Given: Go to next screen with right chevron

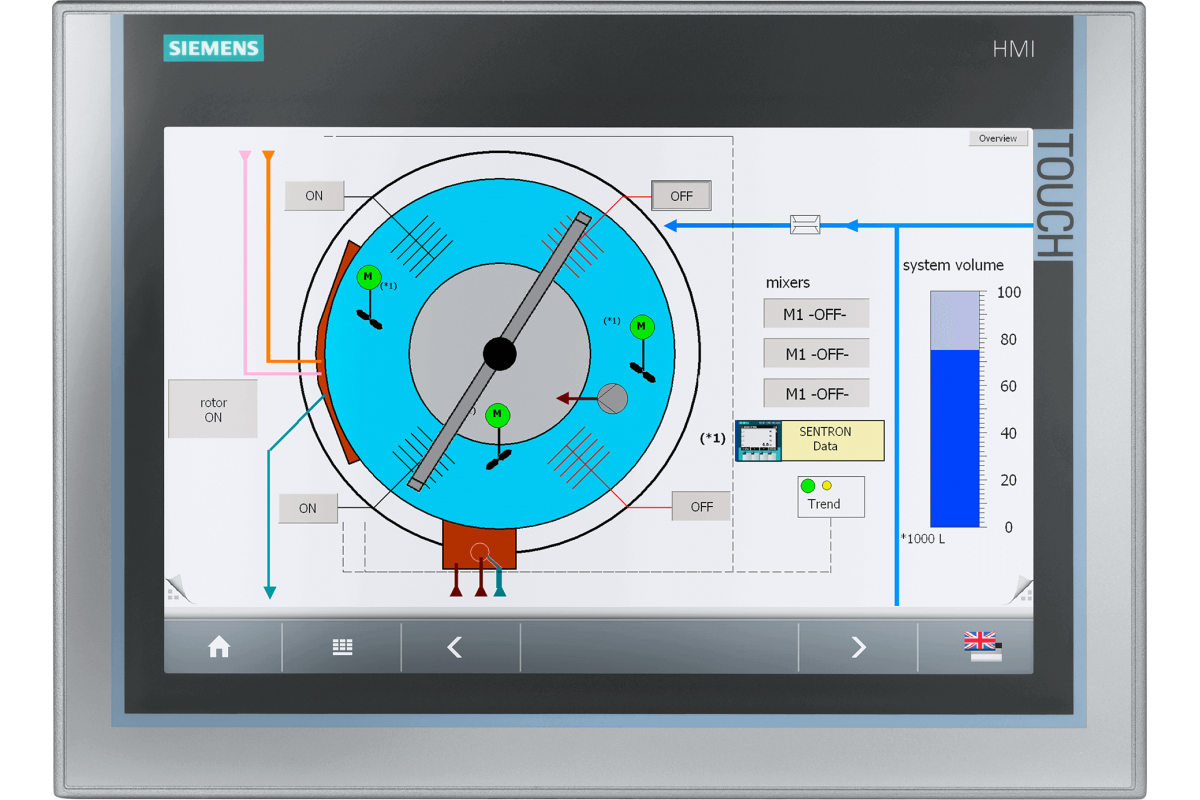Looking at the screenshot, I should pyautogui.click(x=858, y=648).
